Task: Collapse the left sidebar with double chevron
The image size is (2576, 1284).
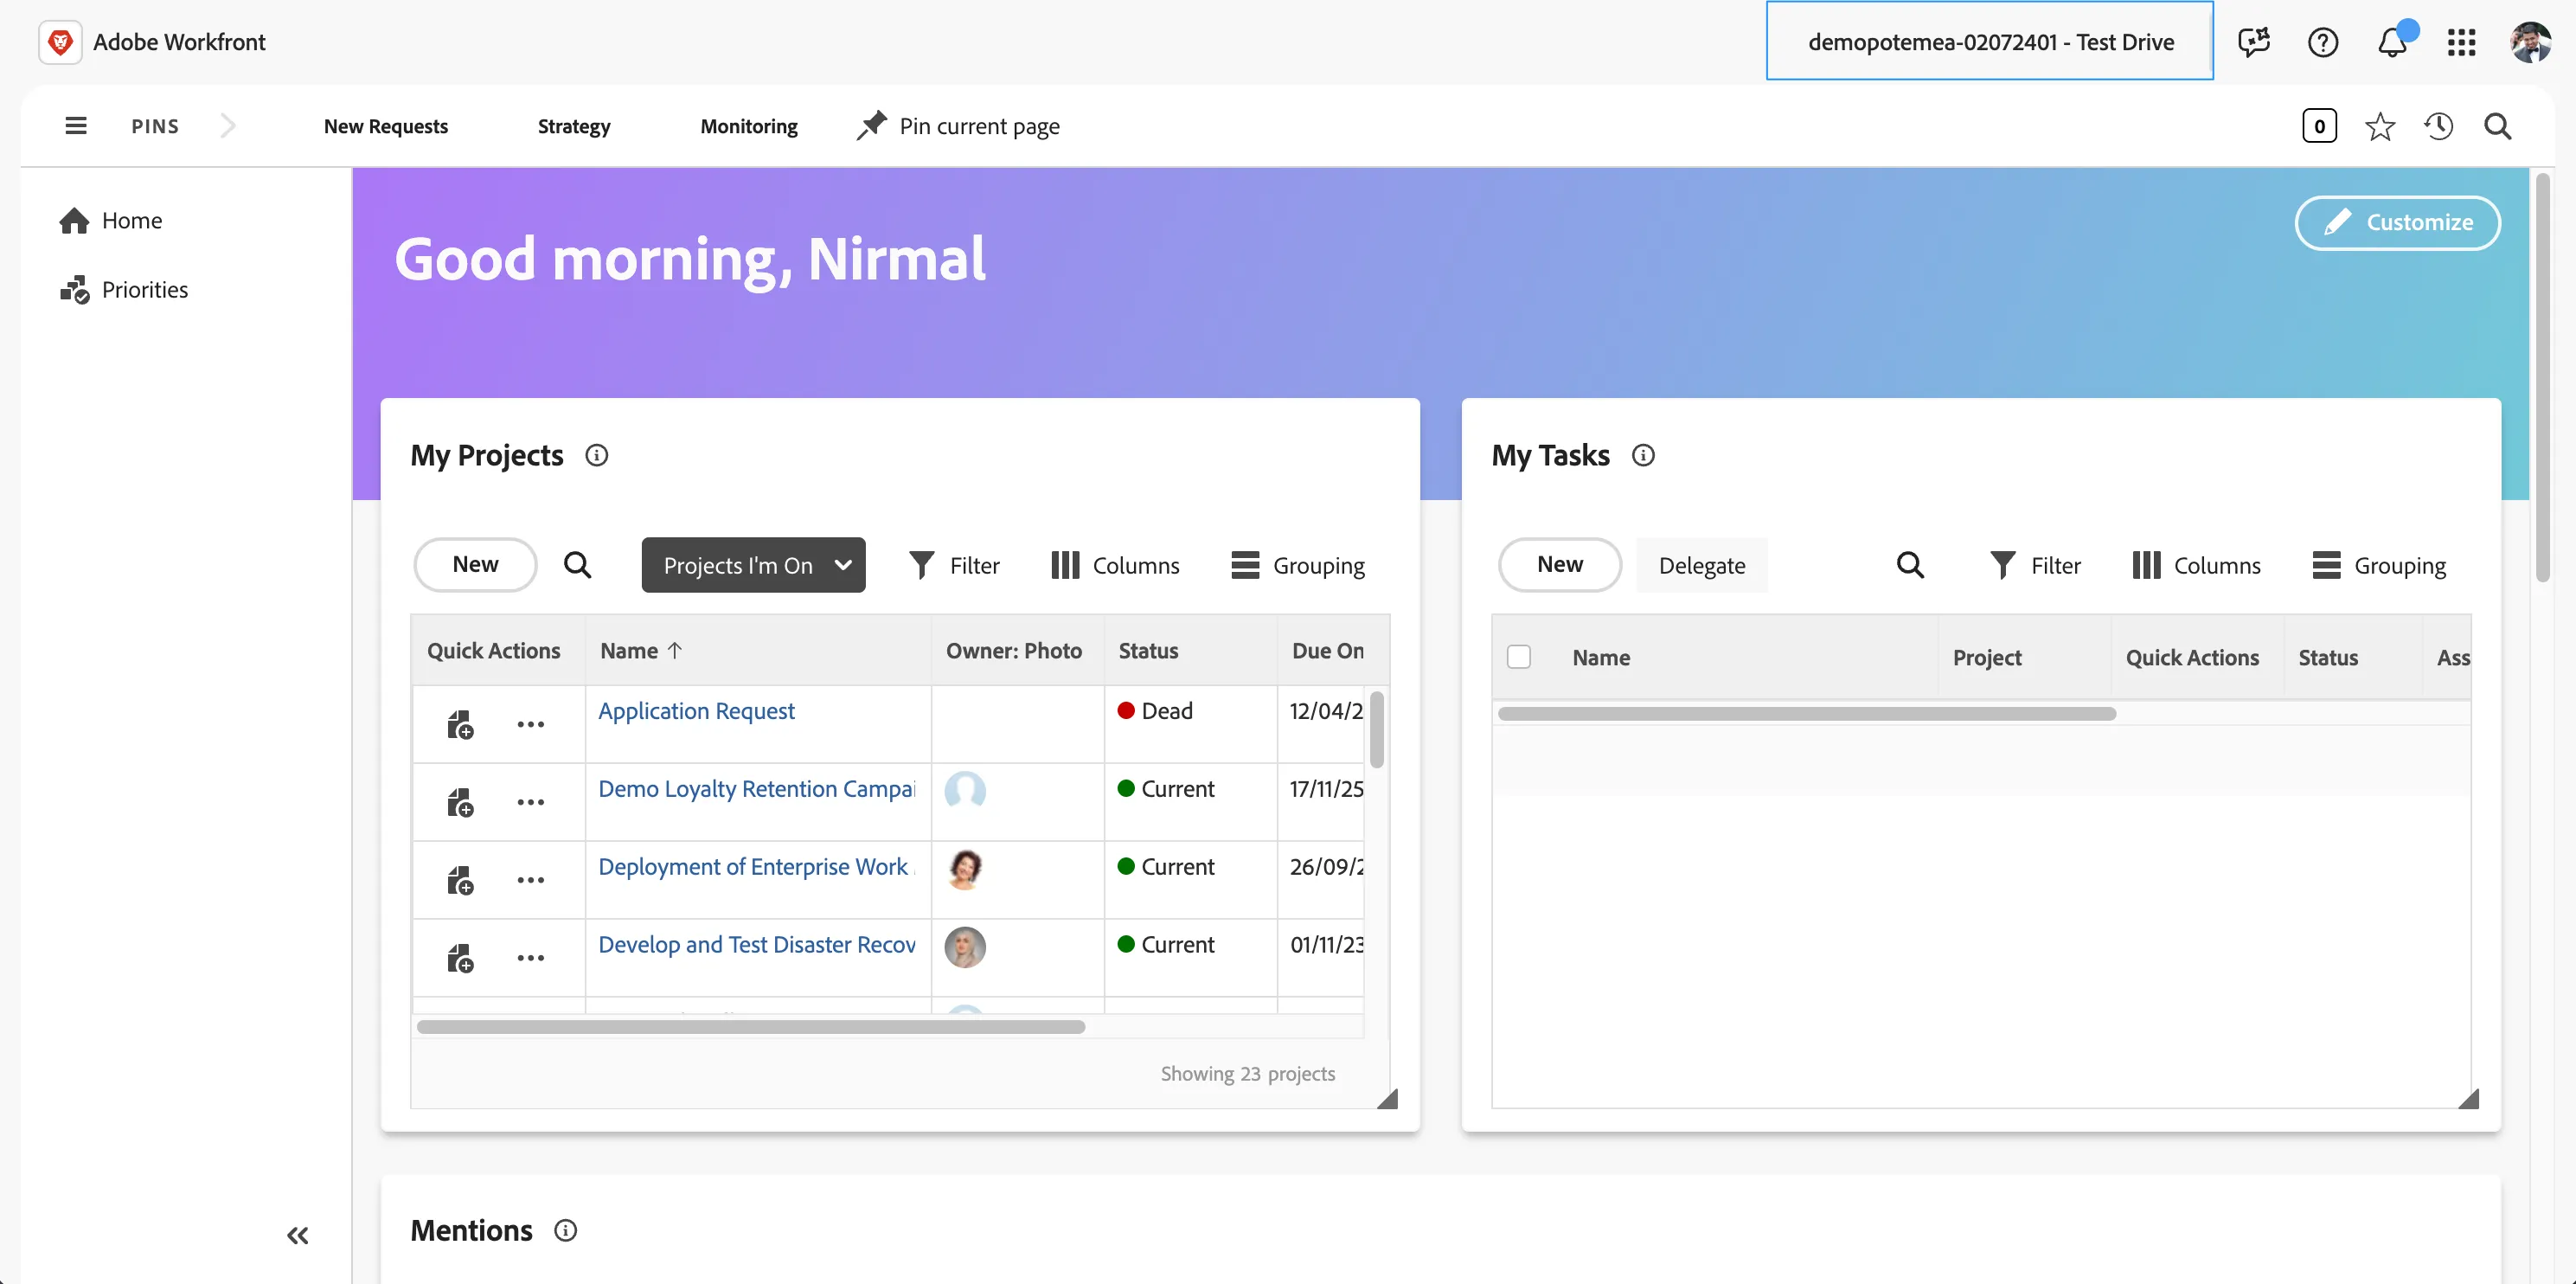Action: (x=297, y=1235)
